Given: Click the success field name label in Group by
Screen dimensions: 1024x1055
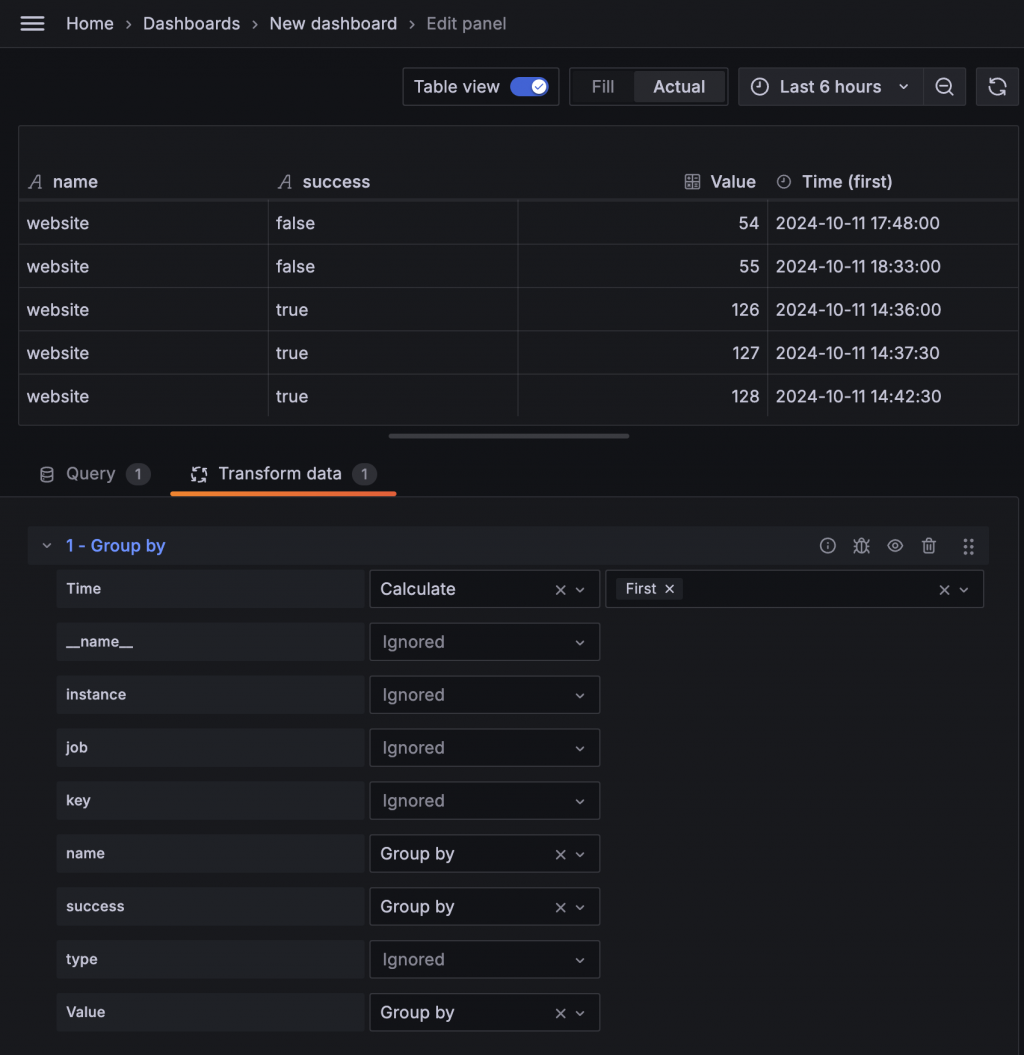Looking at the screenshot, I should point(95,906).
